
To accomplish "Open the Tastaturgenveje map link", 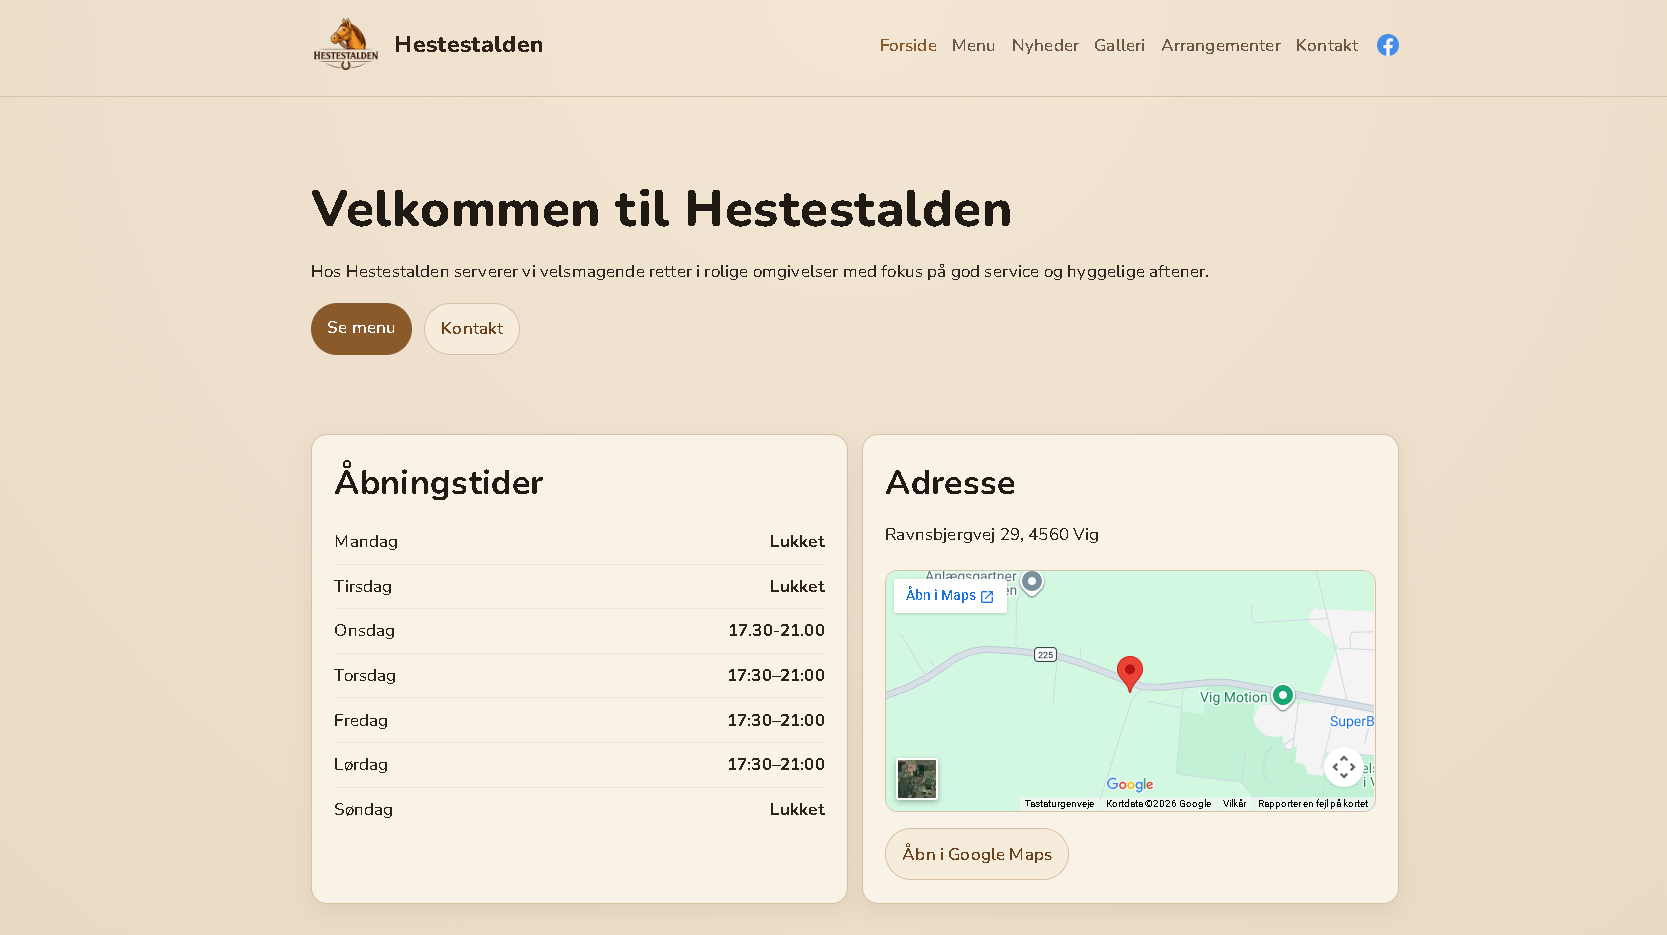I will (x=1059, y=804).
